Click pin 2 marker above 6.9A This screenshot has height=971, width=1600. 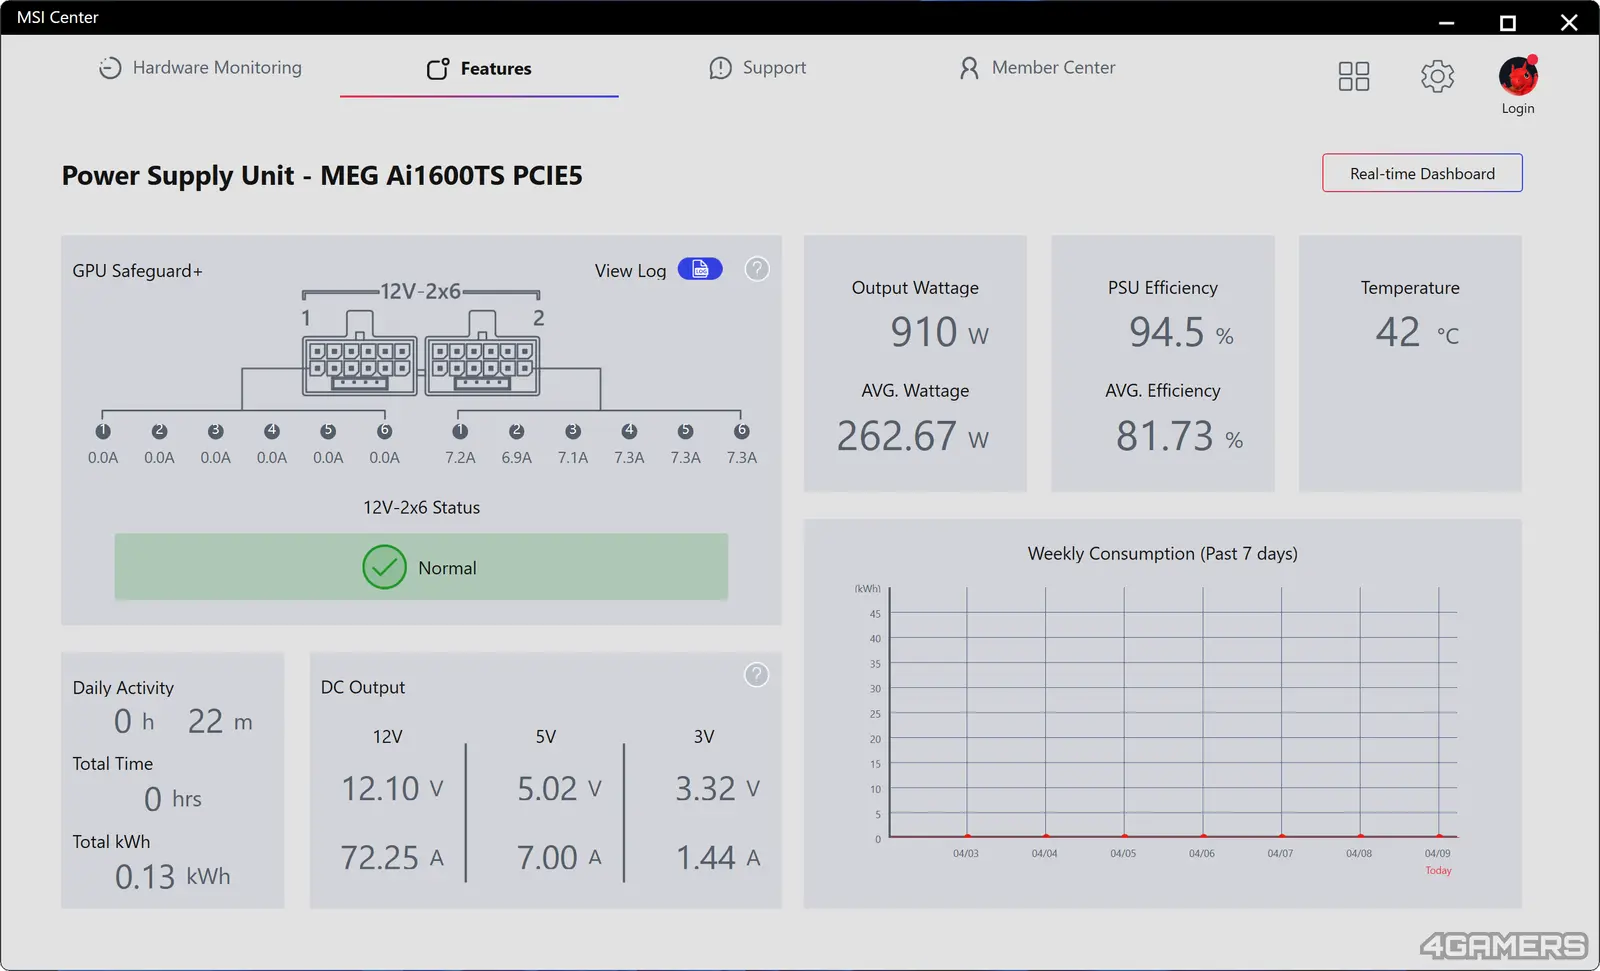coord(517,431)
